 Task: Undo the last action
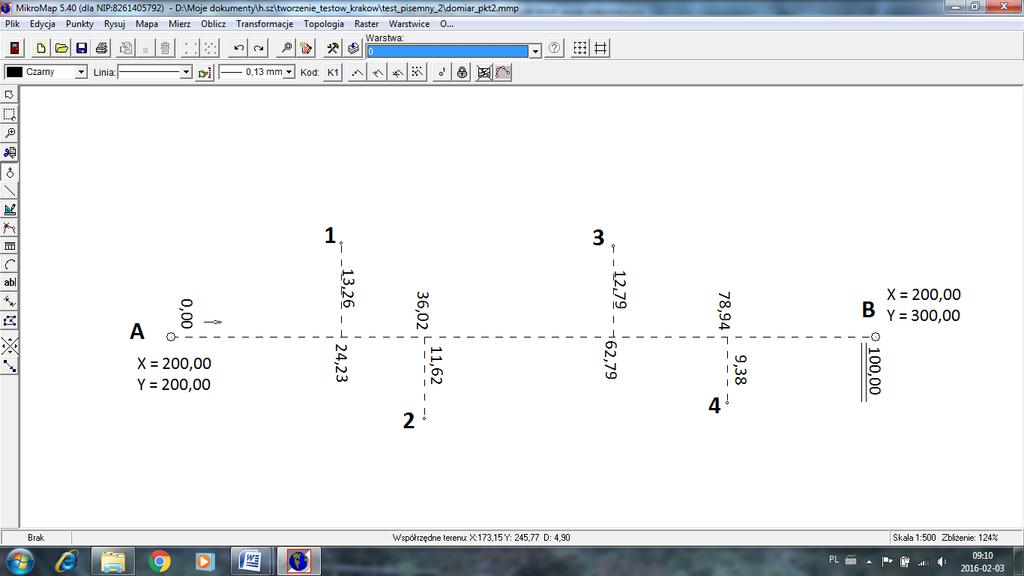(239, 48)
